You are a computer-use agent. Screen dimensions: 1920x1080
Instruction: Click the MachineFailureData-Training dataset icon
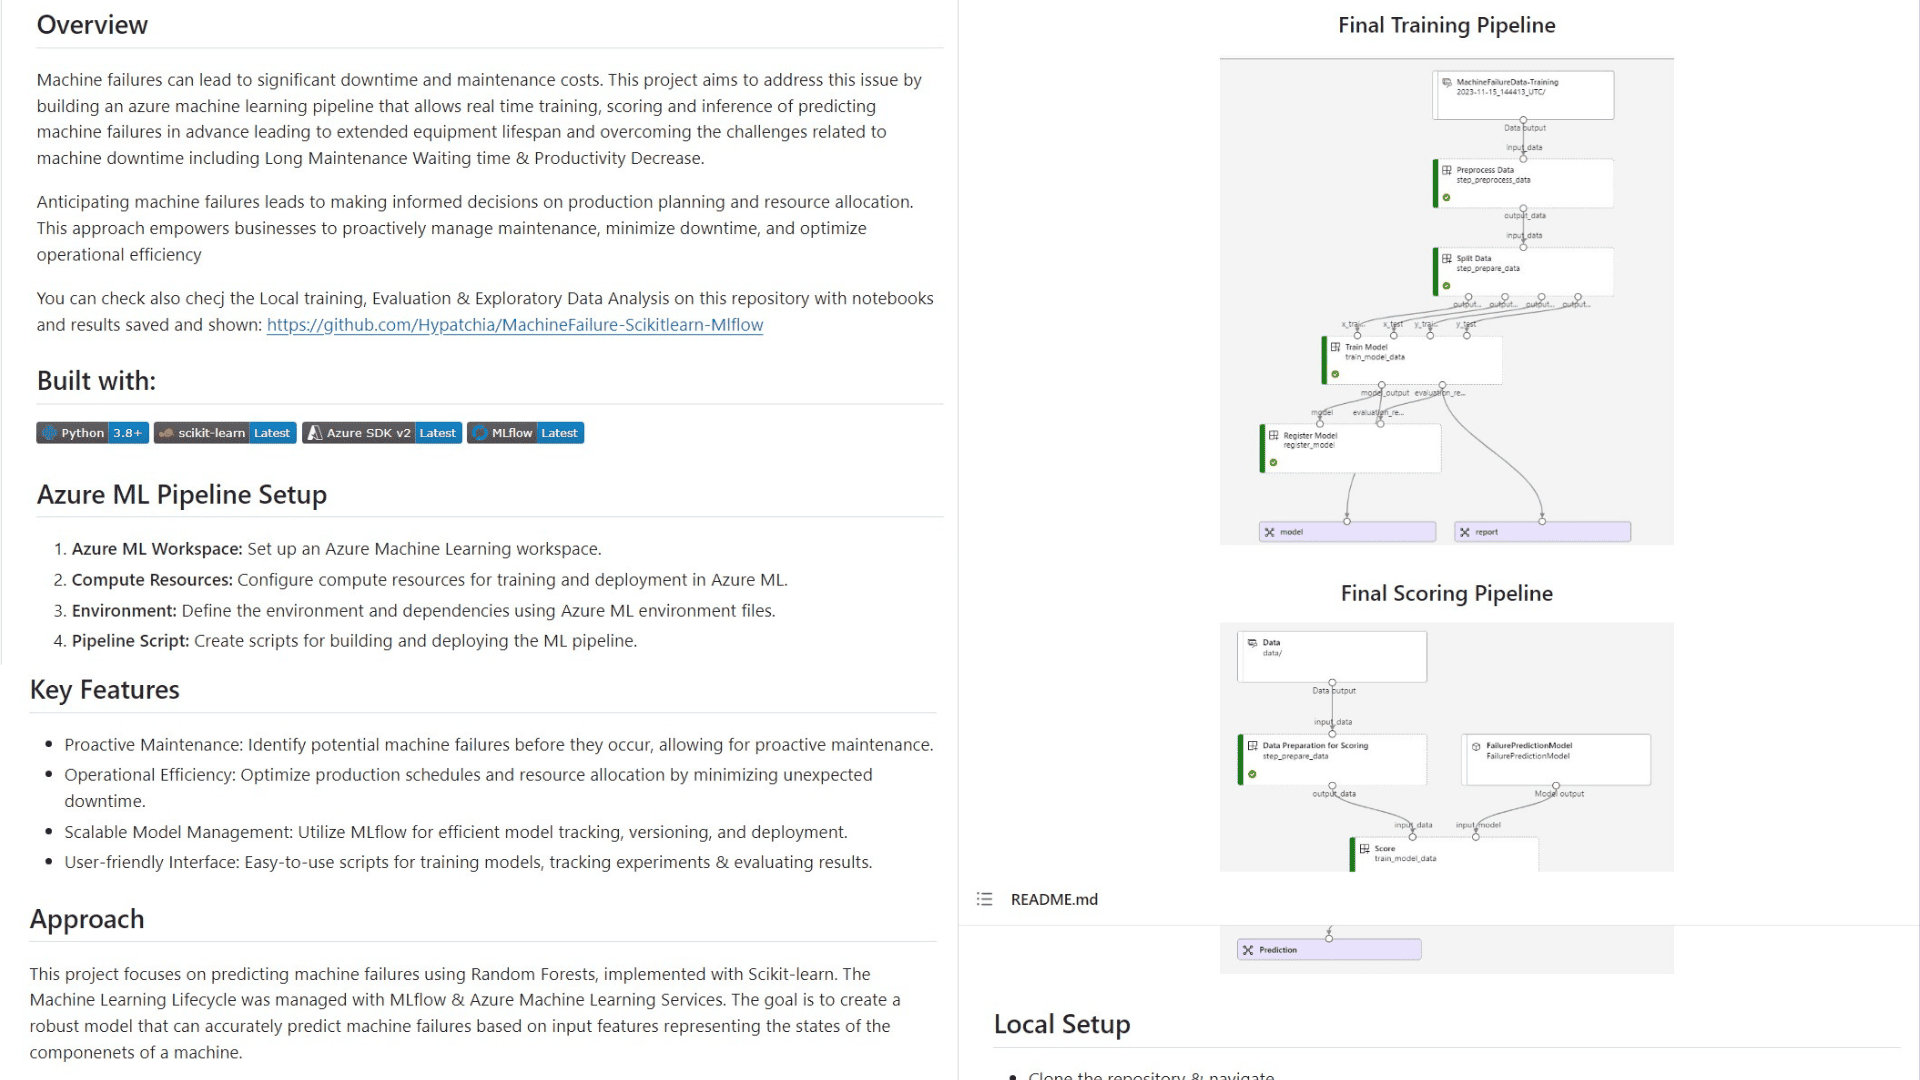pyautogui.click(x=1447, y=82)
